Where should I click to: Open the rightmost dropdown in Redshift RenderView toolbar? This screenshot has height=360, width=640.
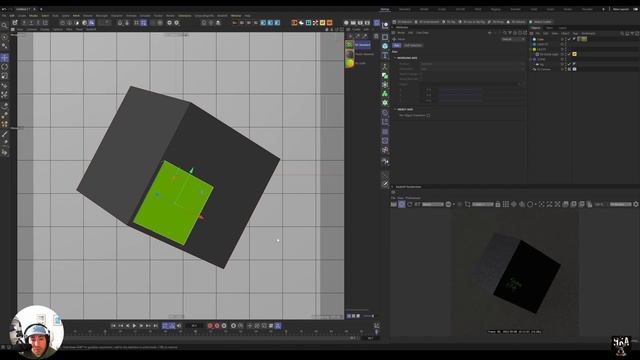[620, 204]
